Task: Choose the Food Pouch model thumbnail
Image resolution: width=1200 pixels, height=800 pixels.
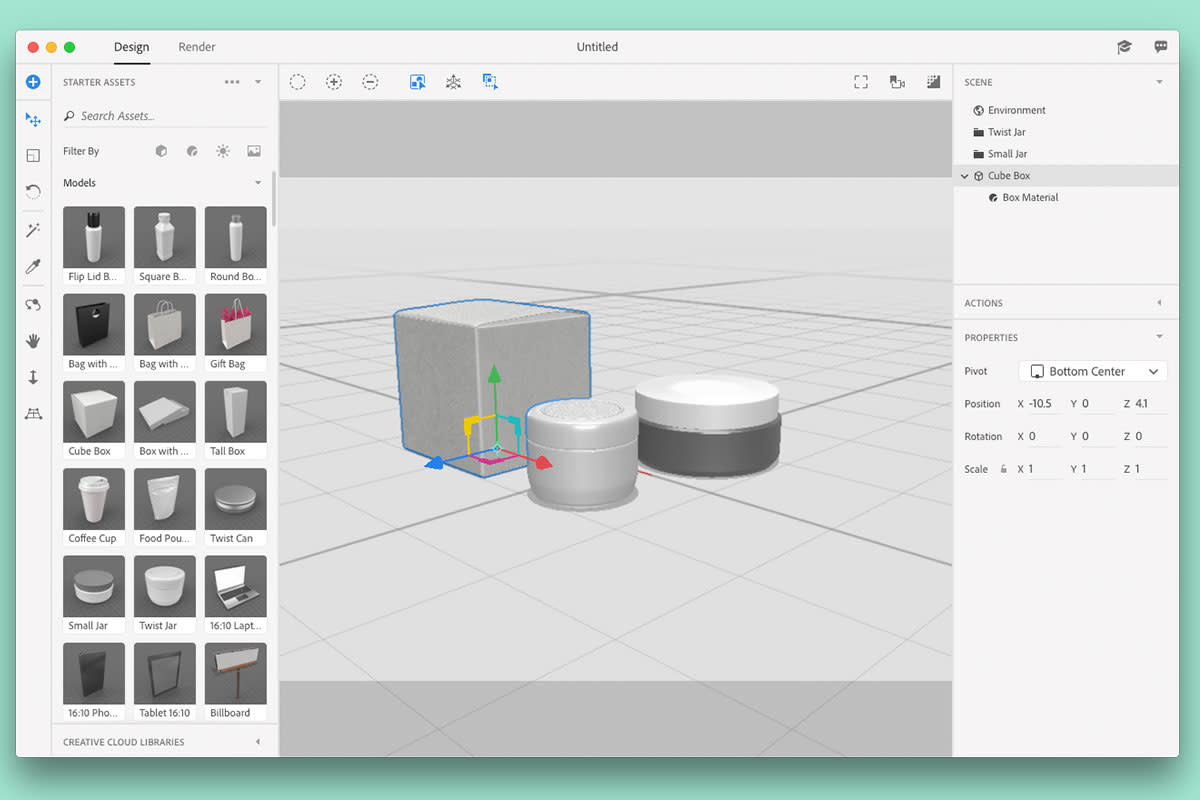Action: (x=165, y=499)
